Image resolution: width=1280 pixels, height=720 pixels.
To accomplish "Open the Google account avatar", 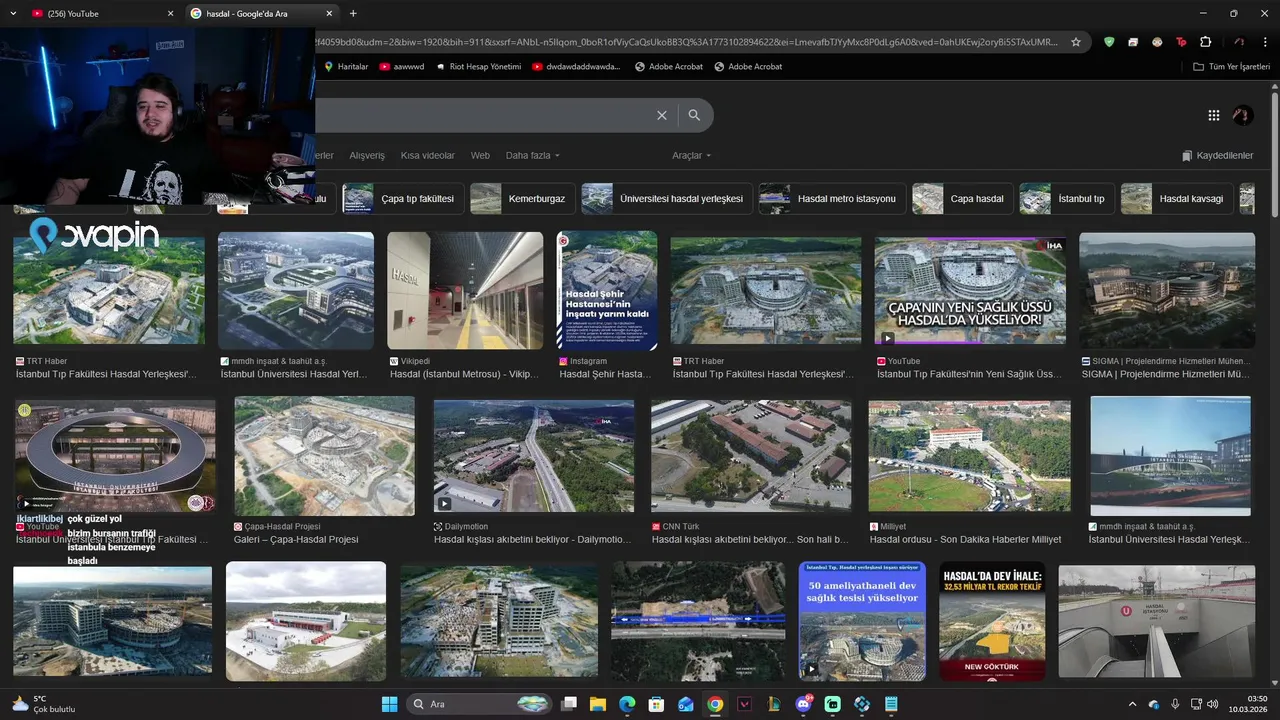I will 1242,115.
